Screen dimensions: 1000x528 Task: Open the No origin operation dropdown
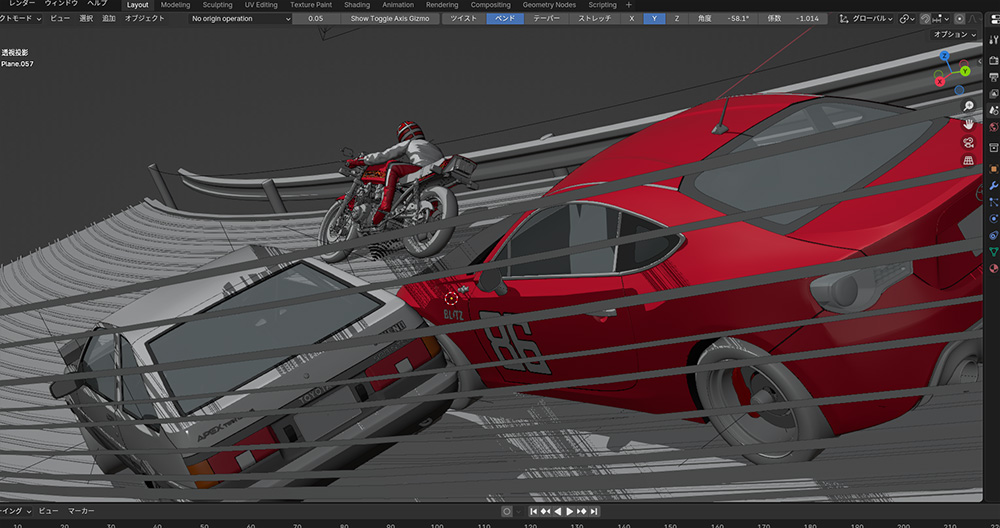pyautogui.click(x=240, y=19)
